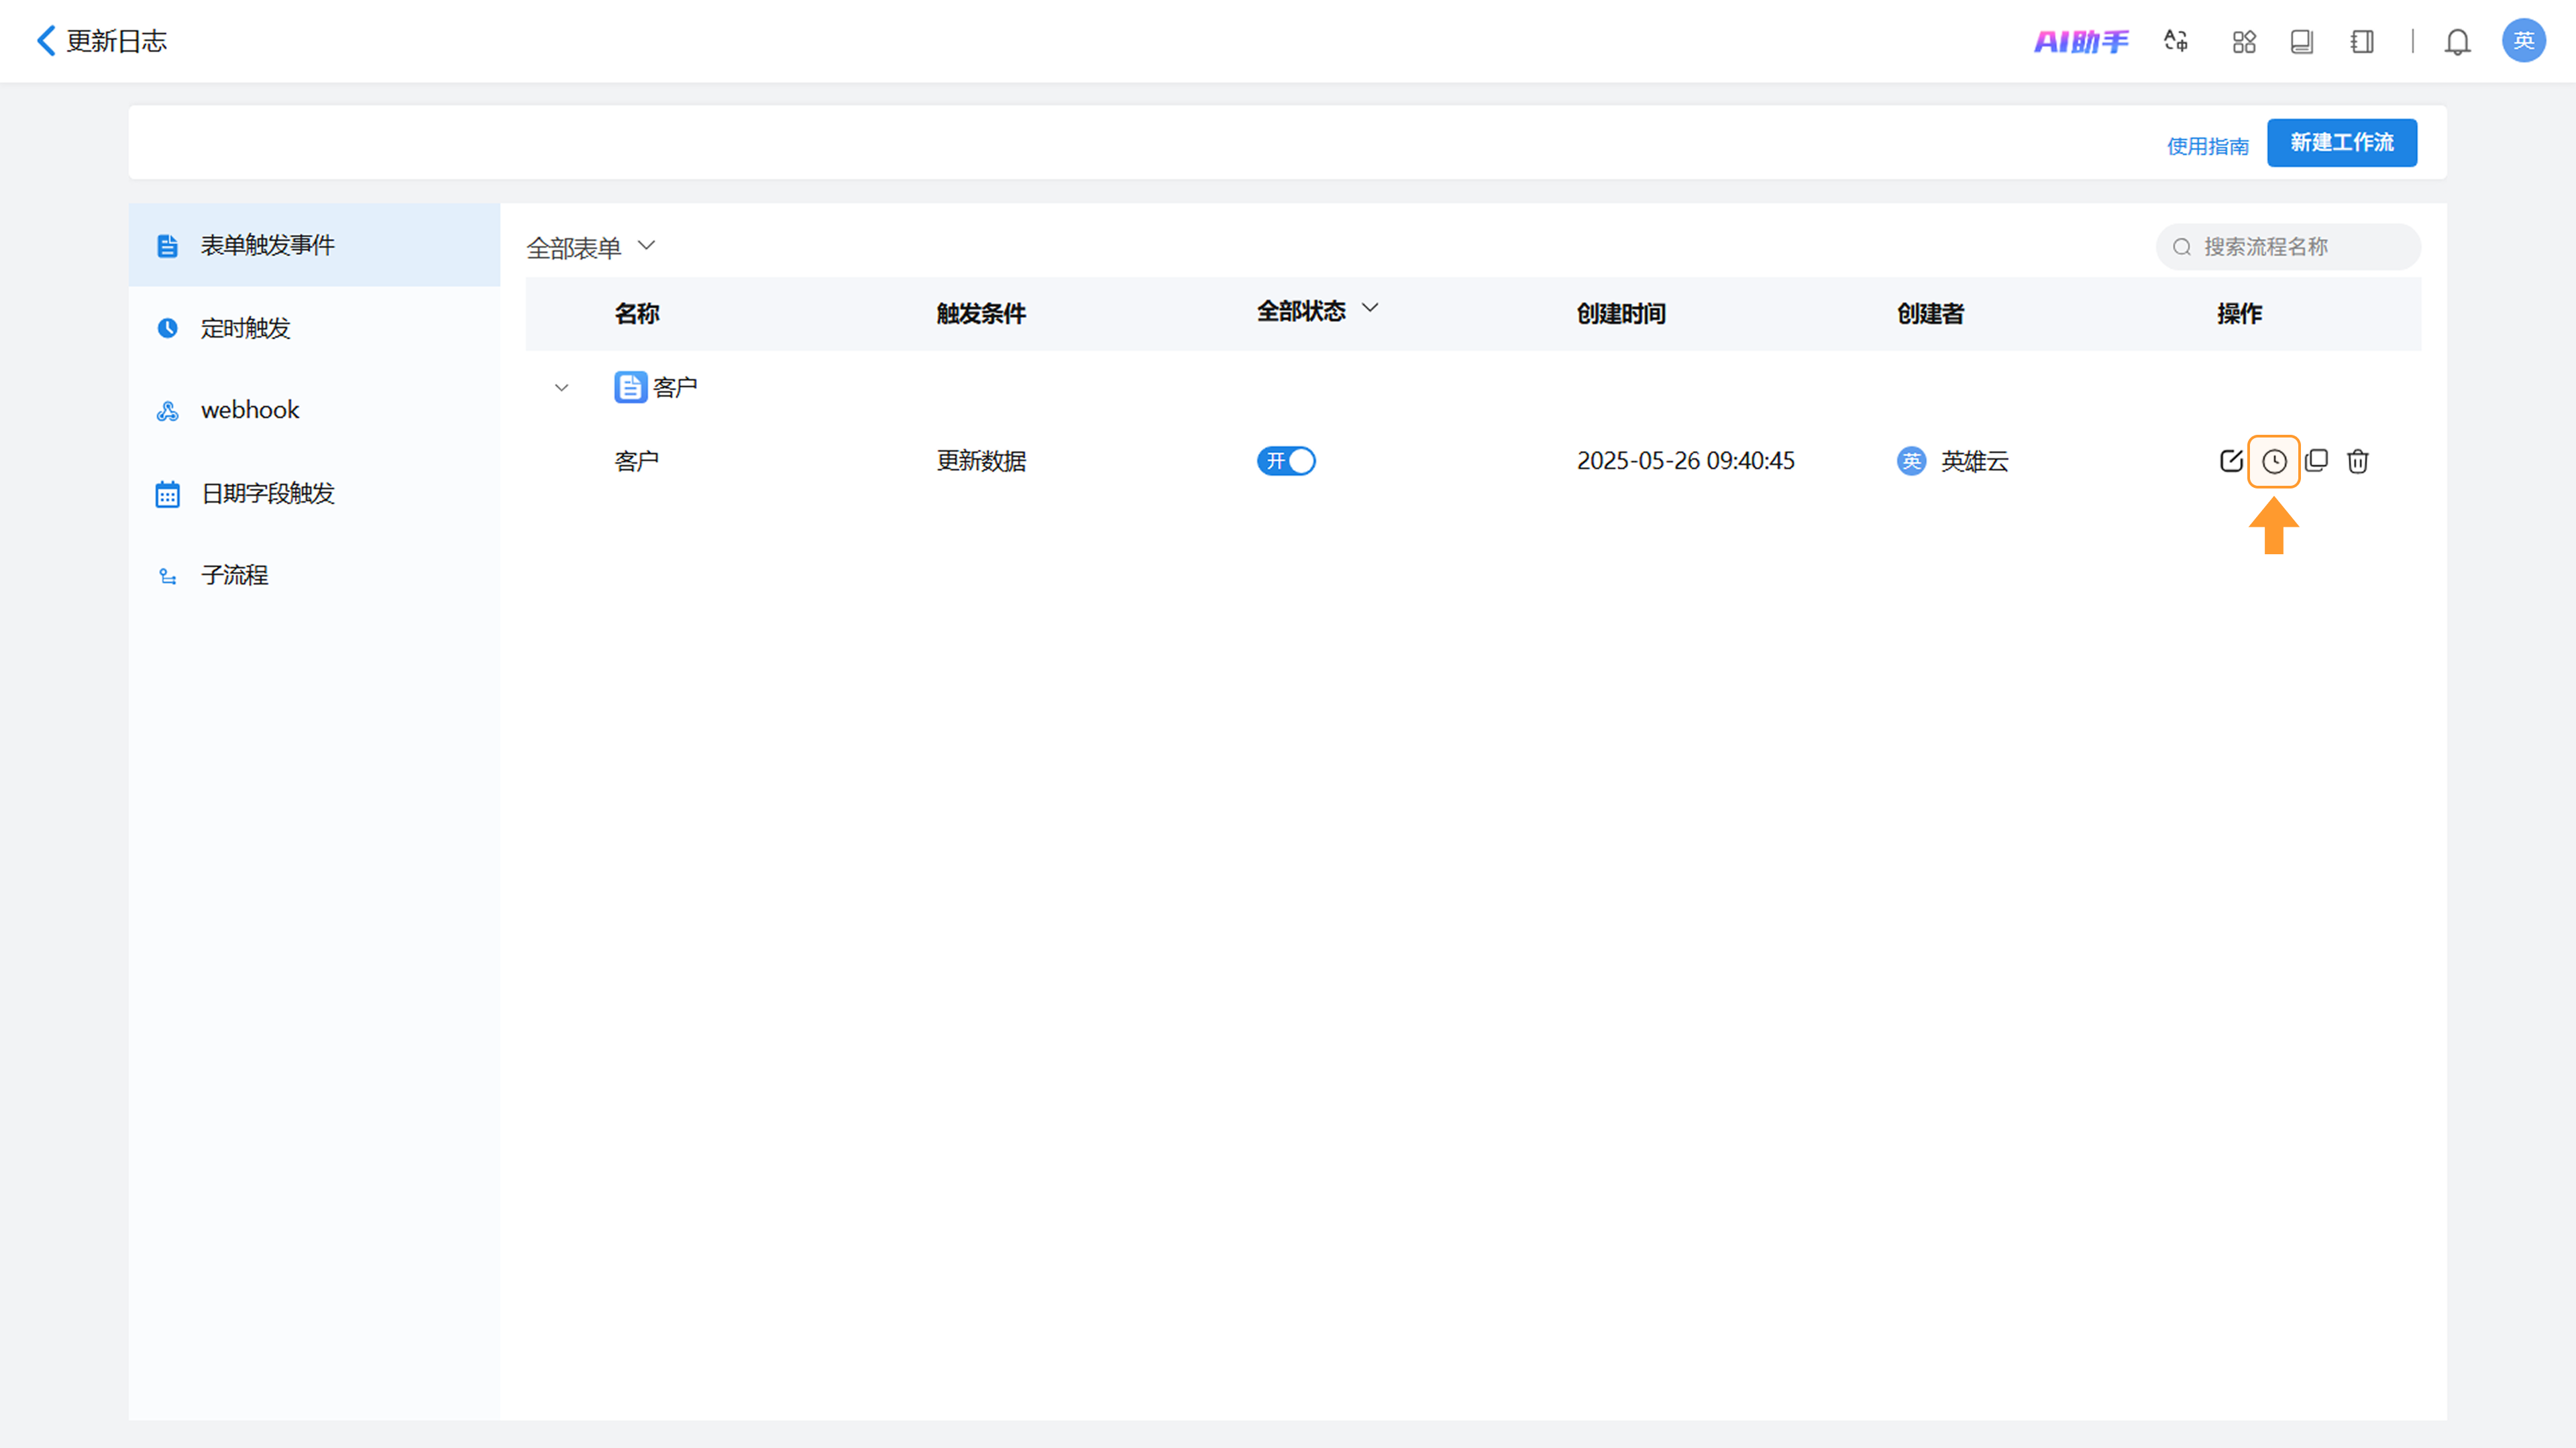Open the 使用指南 link
2576x1448 pixels.
coord(2207,146)
